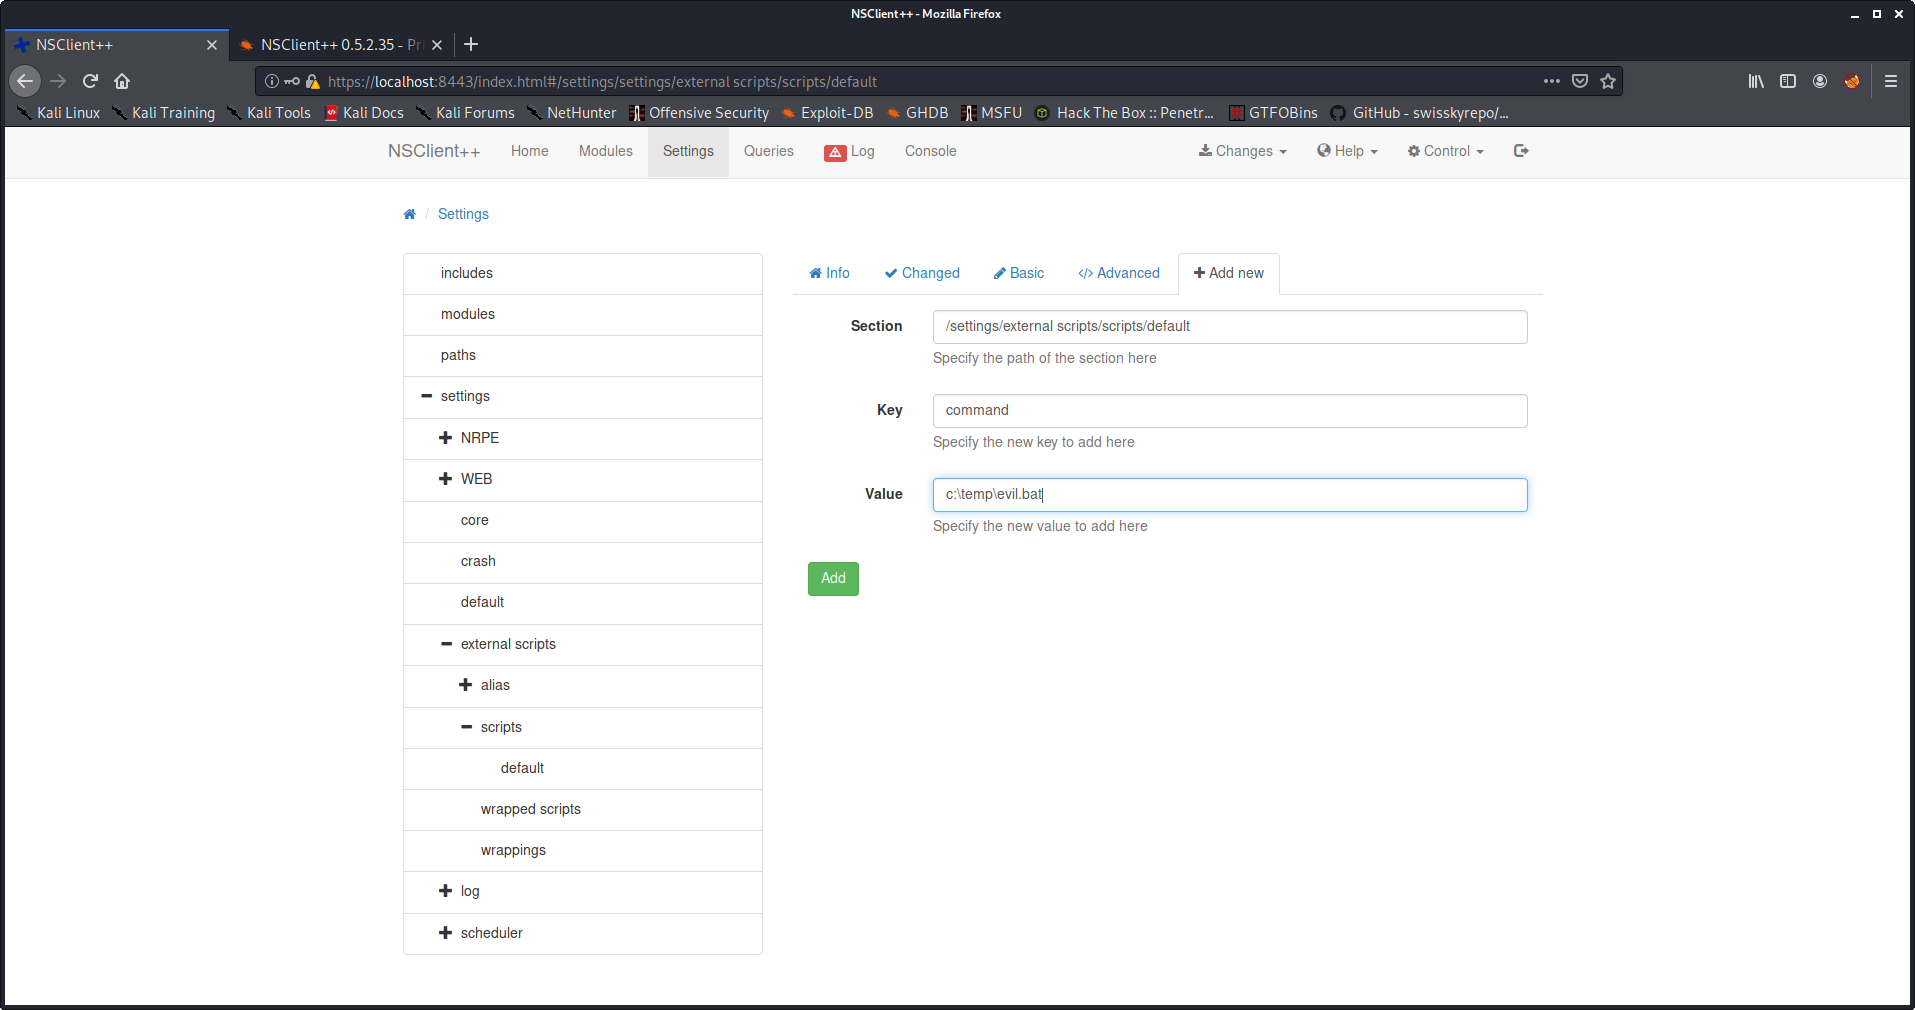Switch to the Changed tab
Viewport: 1915px width, 1010px height.
pyautogui.click(x=922, y=273)
